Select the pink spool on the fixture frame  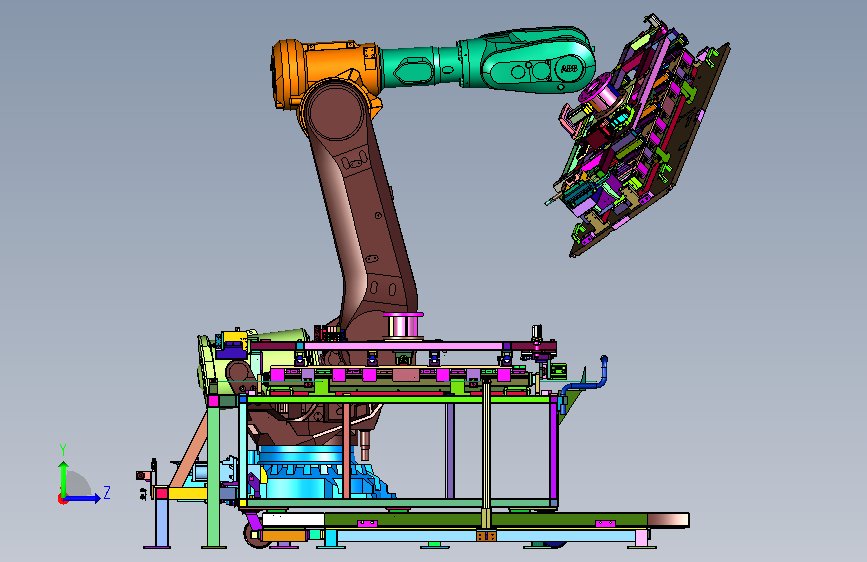point(403,326)
